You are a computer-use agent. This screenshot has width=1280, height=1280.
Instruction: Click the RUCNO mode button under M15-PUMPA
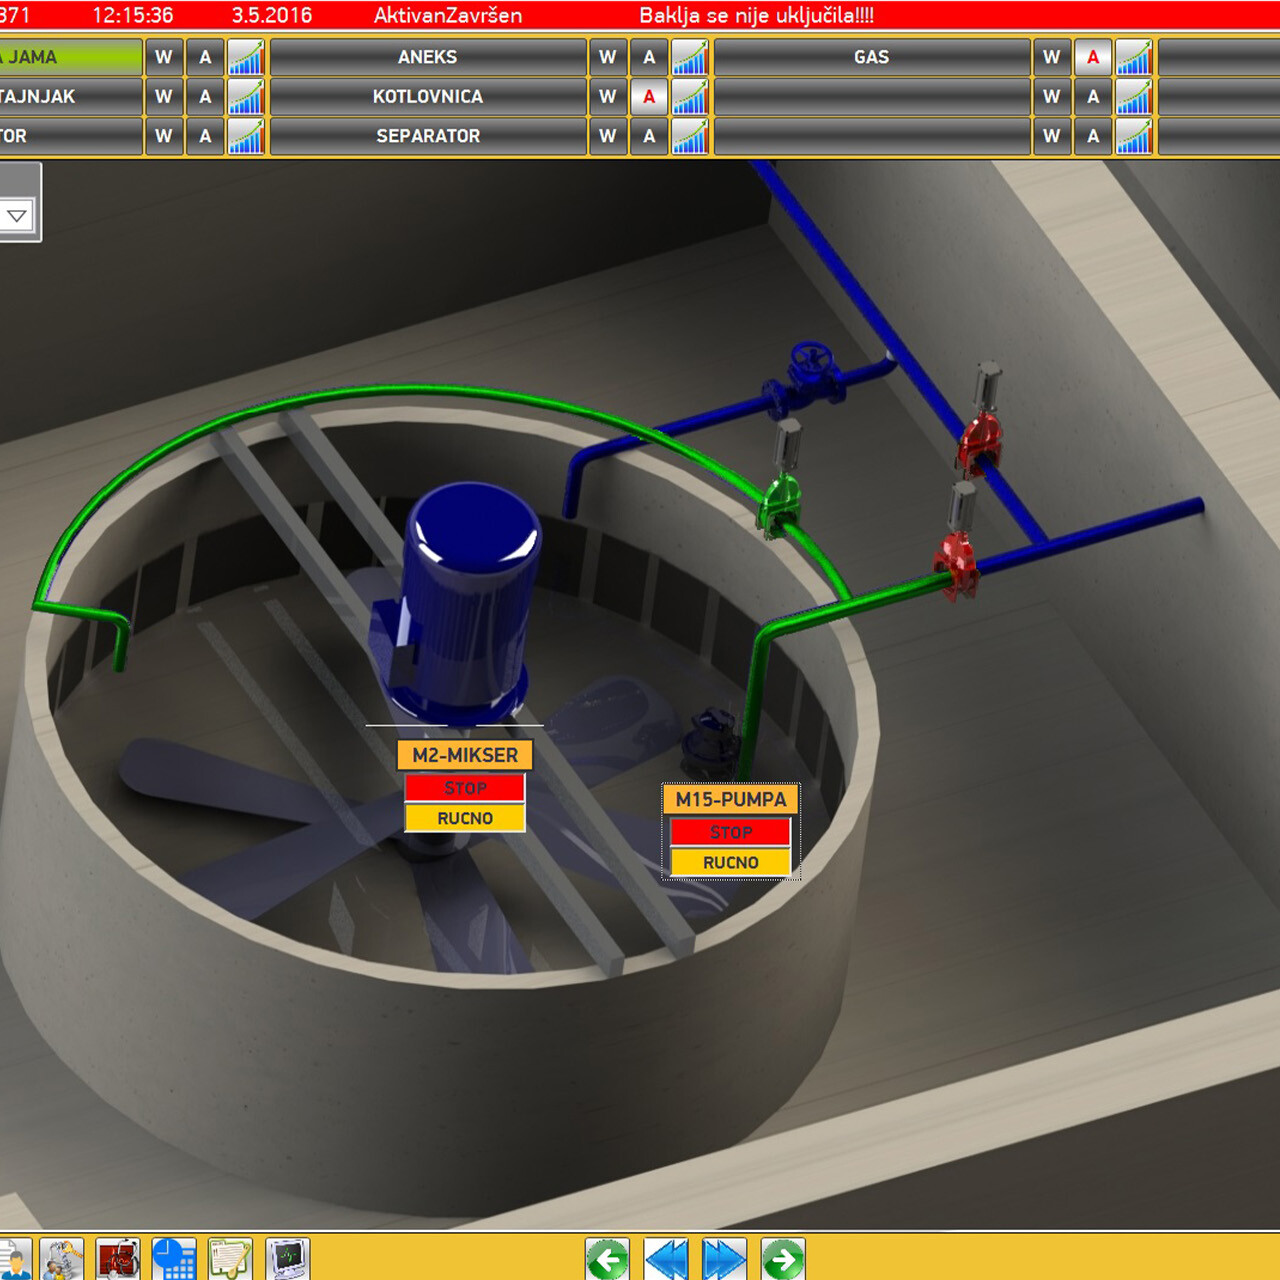731,862
